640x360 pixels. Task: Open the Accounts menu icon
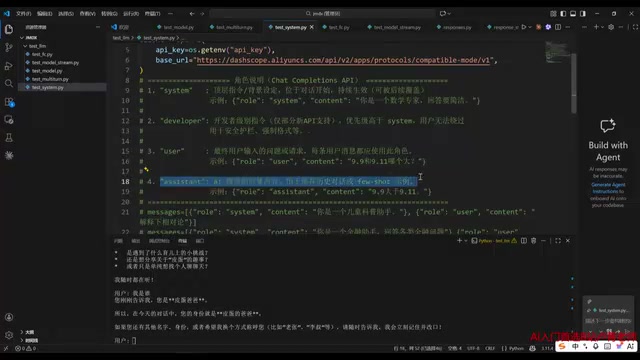(x=9, y=317)
